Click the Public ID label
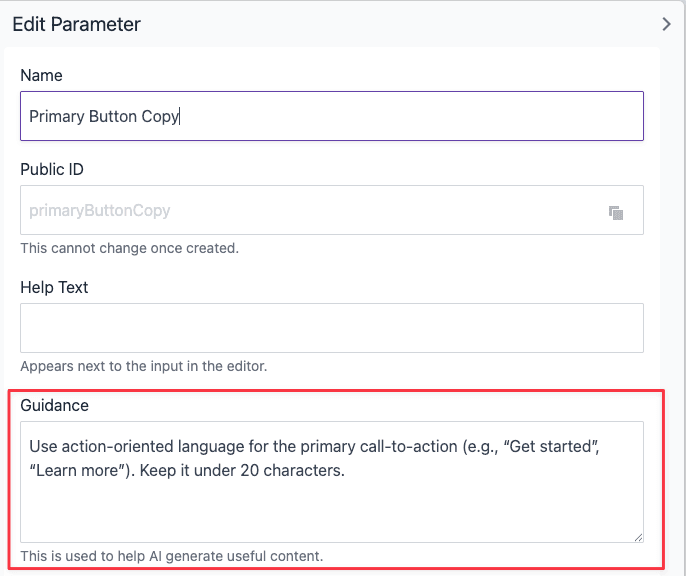 click(x=52, y=170)
